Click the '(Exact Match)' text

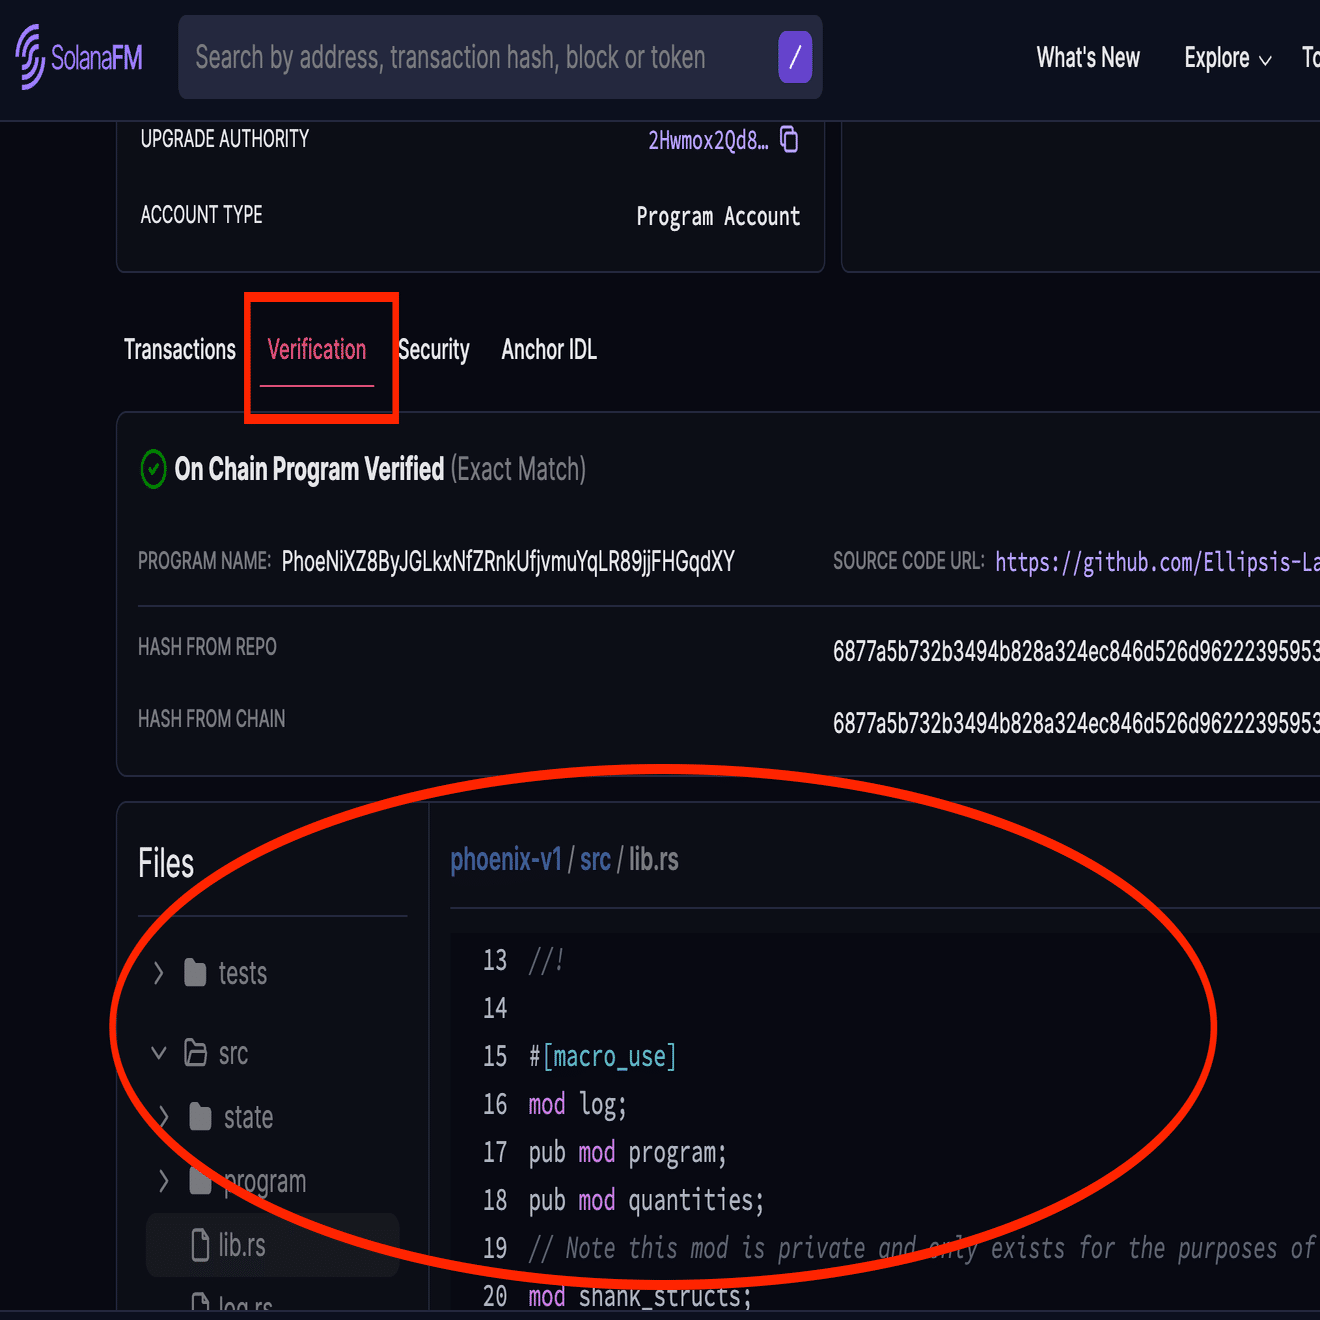pos(518,469)
